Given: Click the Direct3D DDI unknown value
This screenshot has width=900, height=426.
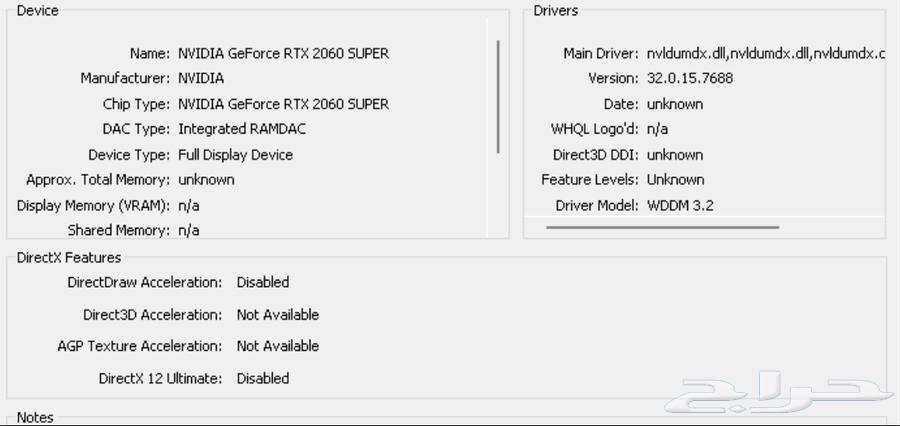Looking at the screenshot, I should point(674,155).
